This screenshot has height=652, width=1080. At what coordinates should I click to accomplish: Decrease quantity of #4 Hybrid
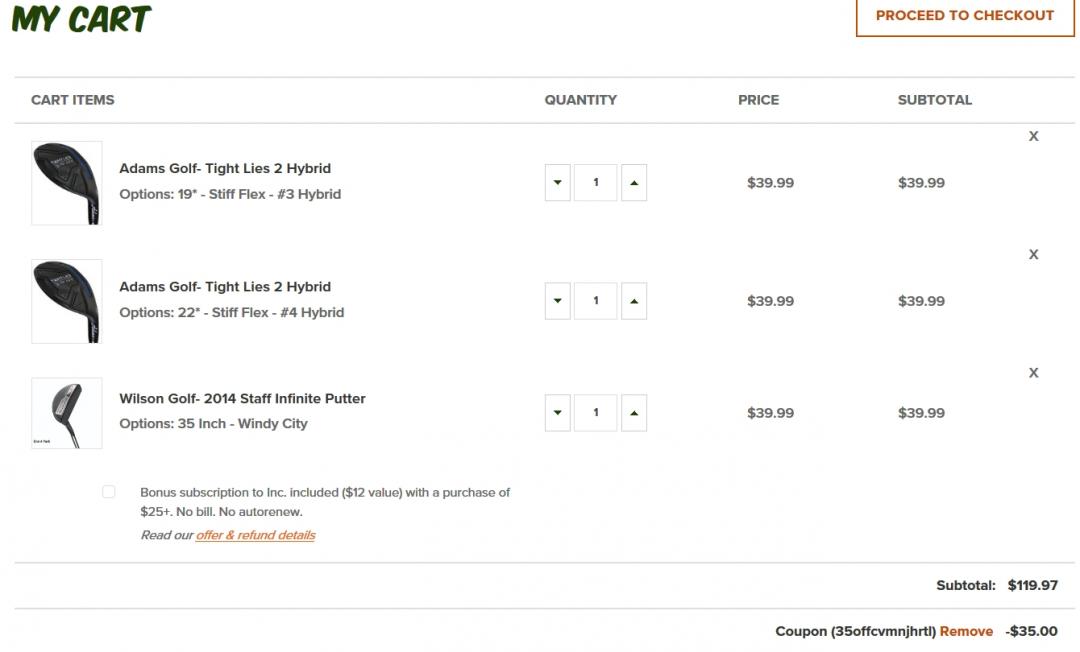[557, 301]
